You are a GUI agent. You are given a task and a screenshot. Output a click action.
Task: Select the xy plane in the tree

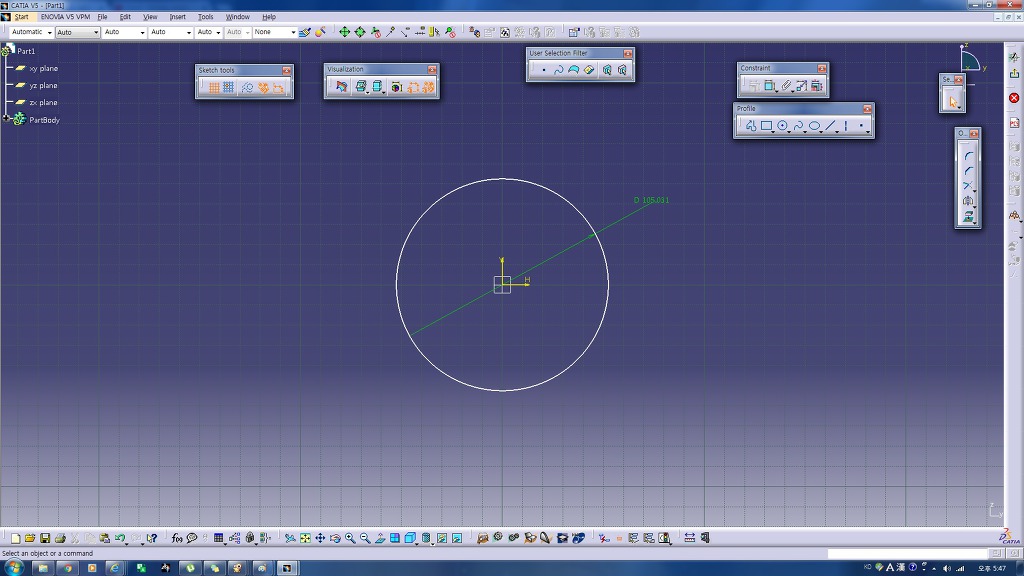point(43,69)
